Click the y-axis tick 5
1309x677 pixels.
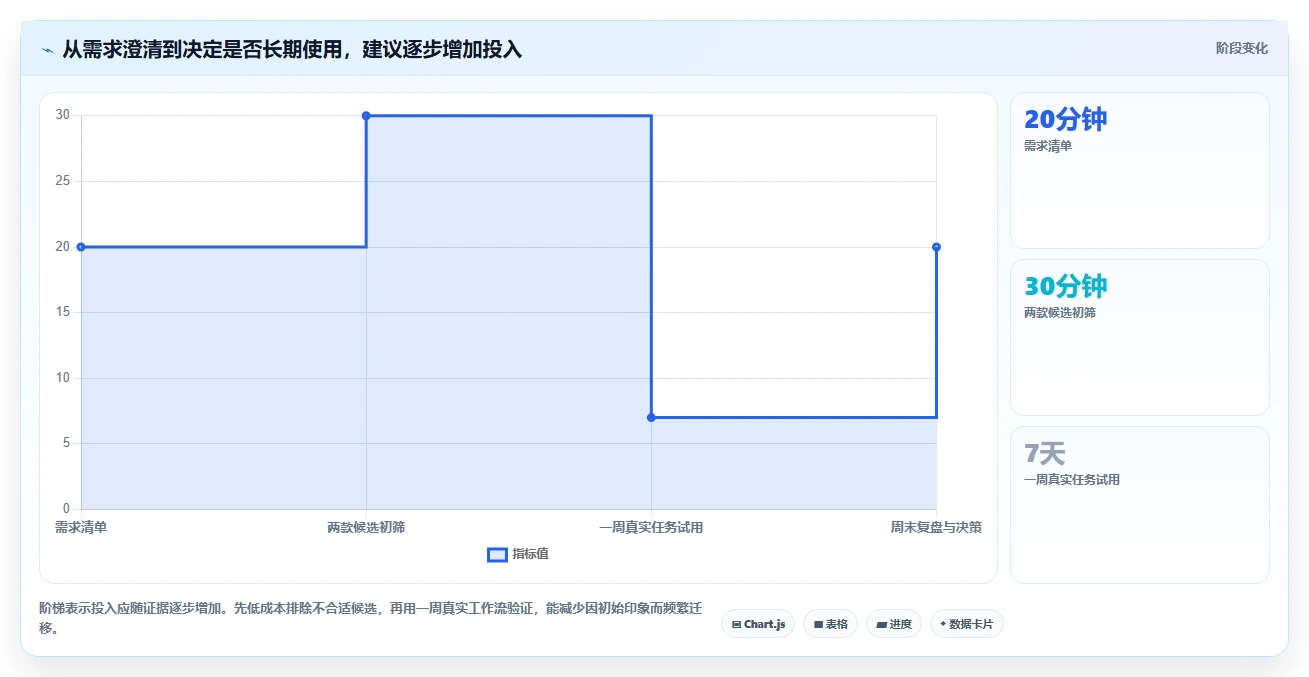pos(66,443)
